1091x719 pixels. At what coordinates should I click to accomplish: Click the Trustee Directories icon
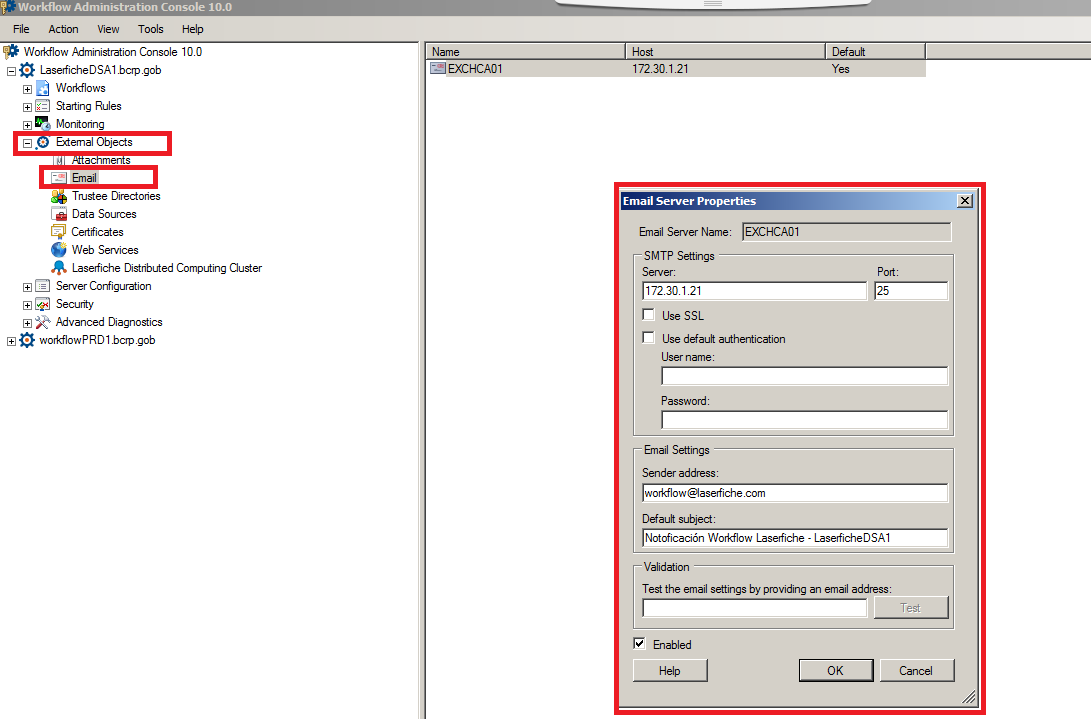[59, 196]
